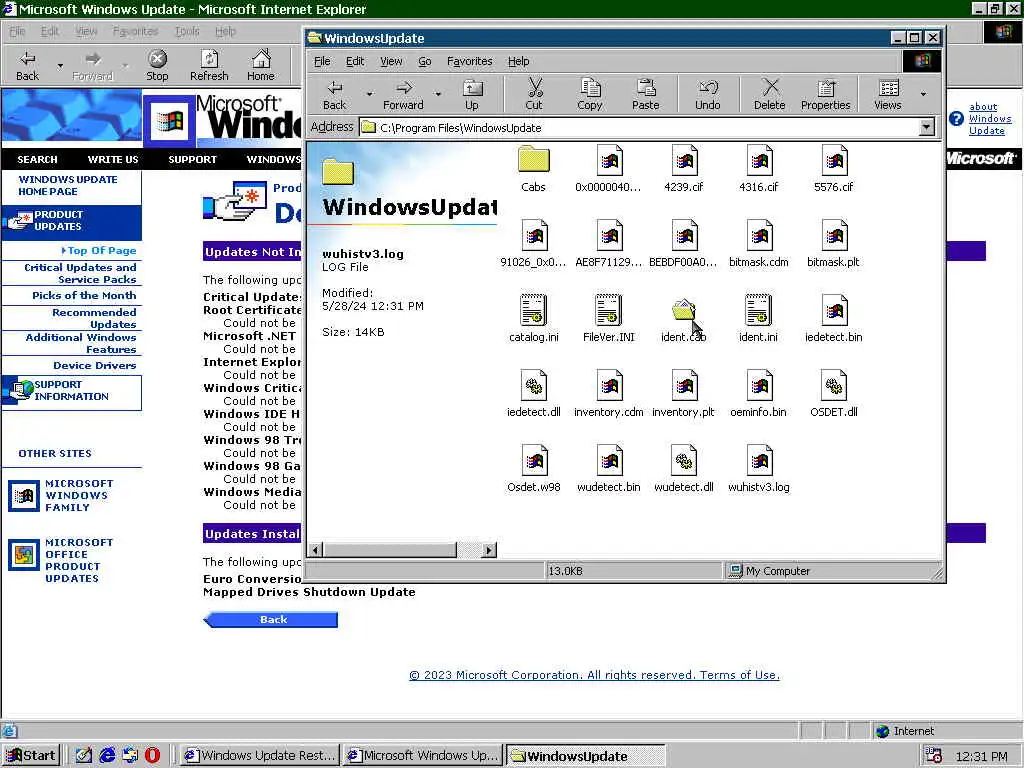The width and height of the screenshot is (1024, 768).
Task: Click Internet Explorer's Home button
Action: (261, 65)
